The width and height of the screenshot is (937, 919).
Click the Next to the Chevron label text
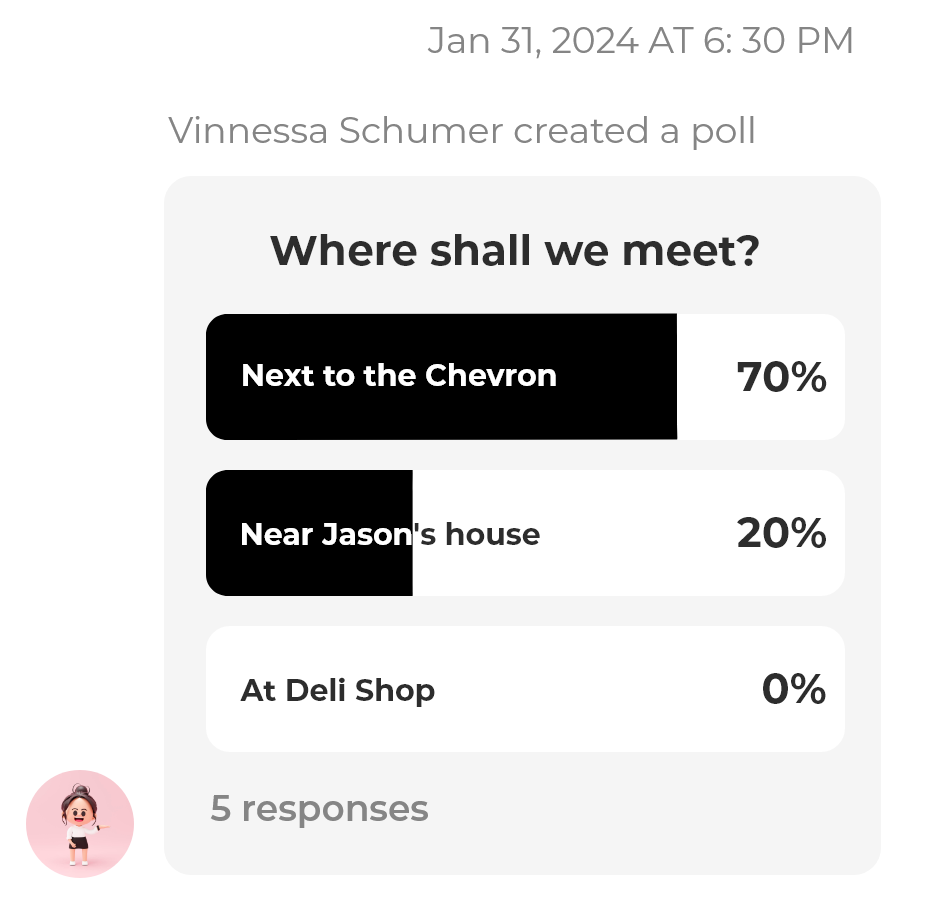pyautogui.click(x=399, y=375)
